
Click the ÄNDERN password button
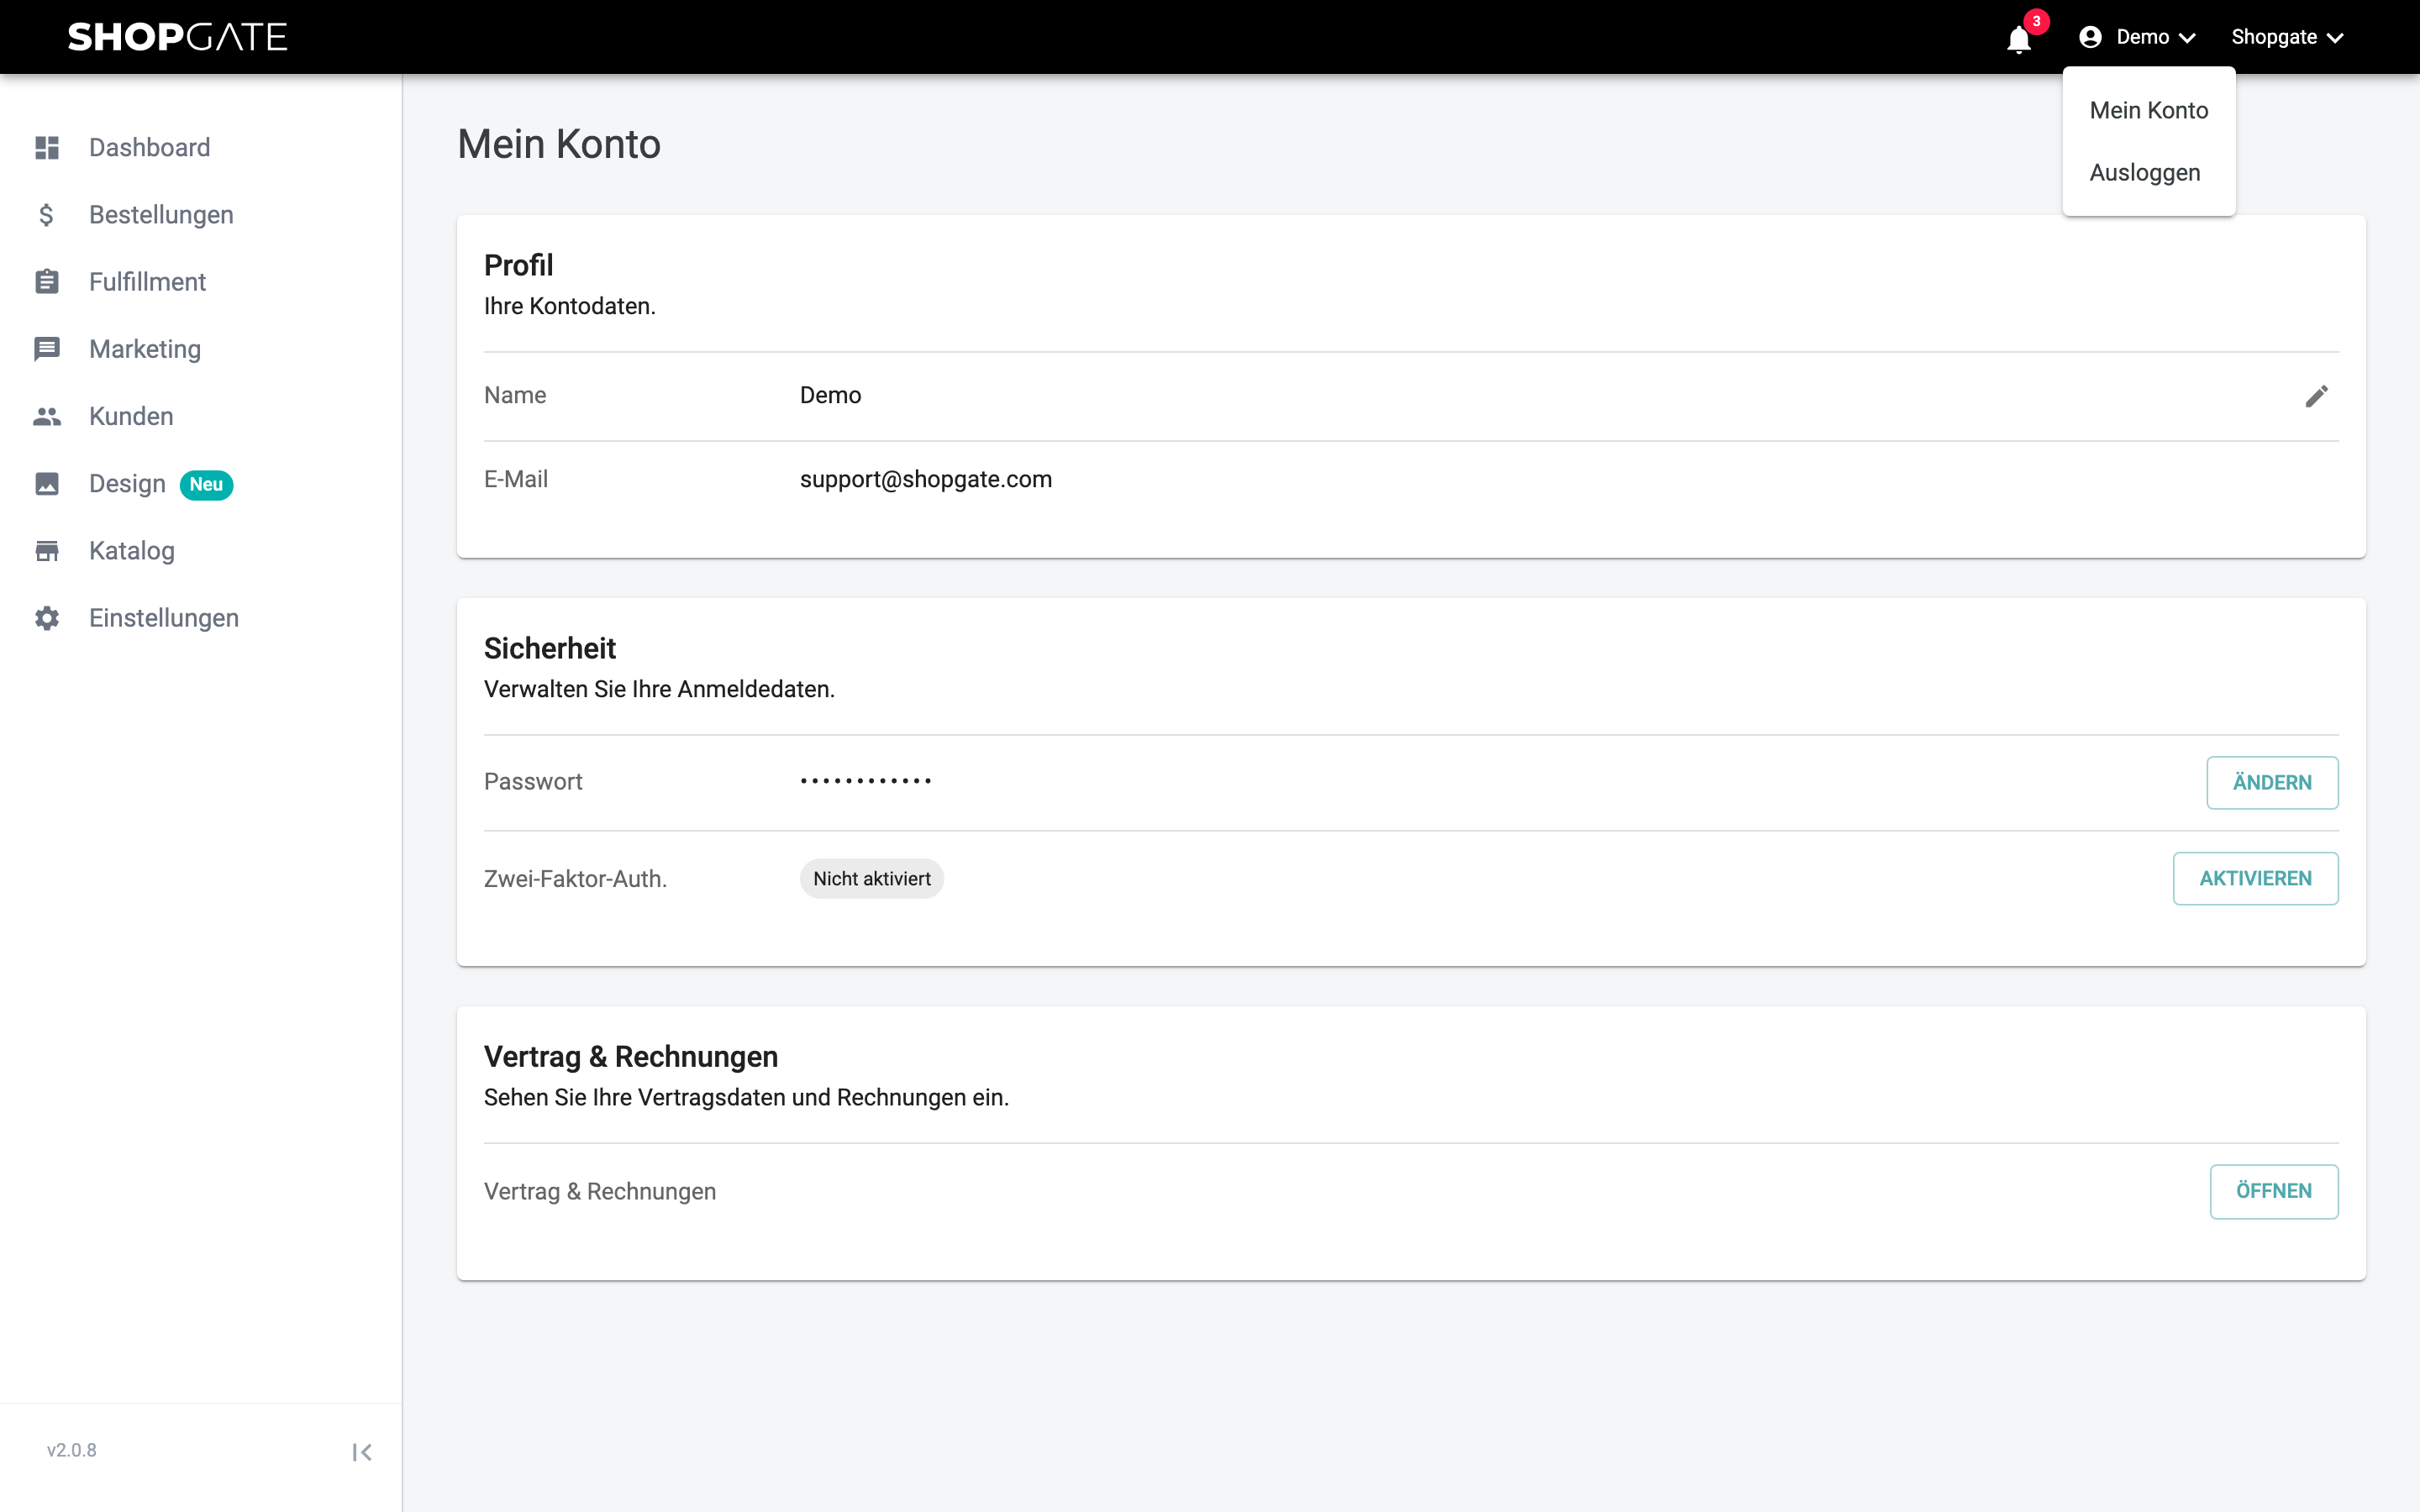(x=2272, y=783)
